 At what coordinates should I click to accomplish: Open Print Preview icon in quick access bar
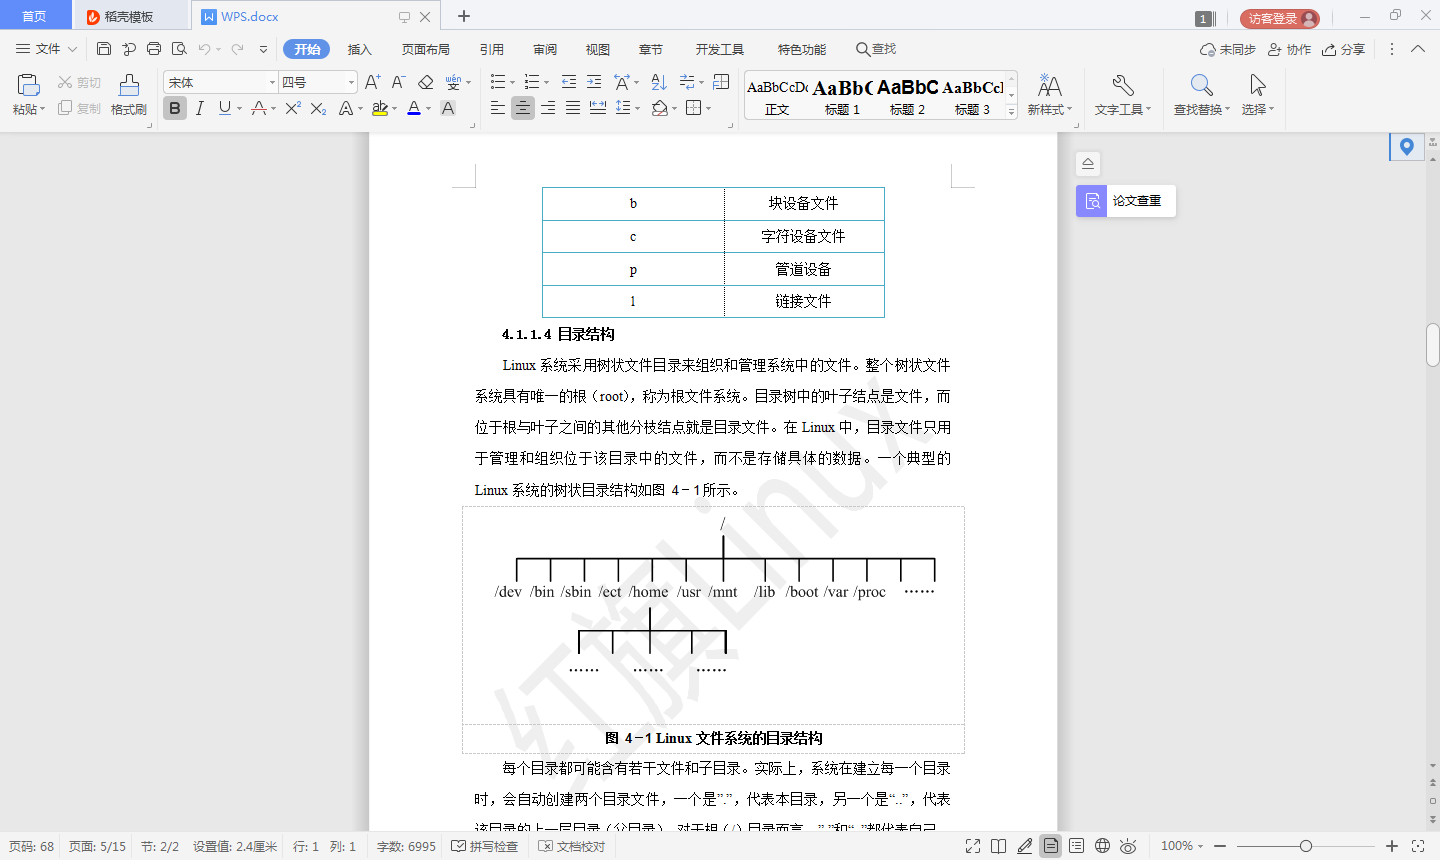pyautogui.click(x=179, y=48)
